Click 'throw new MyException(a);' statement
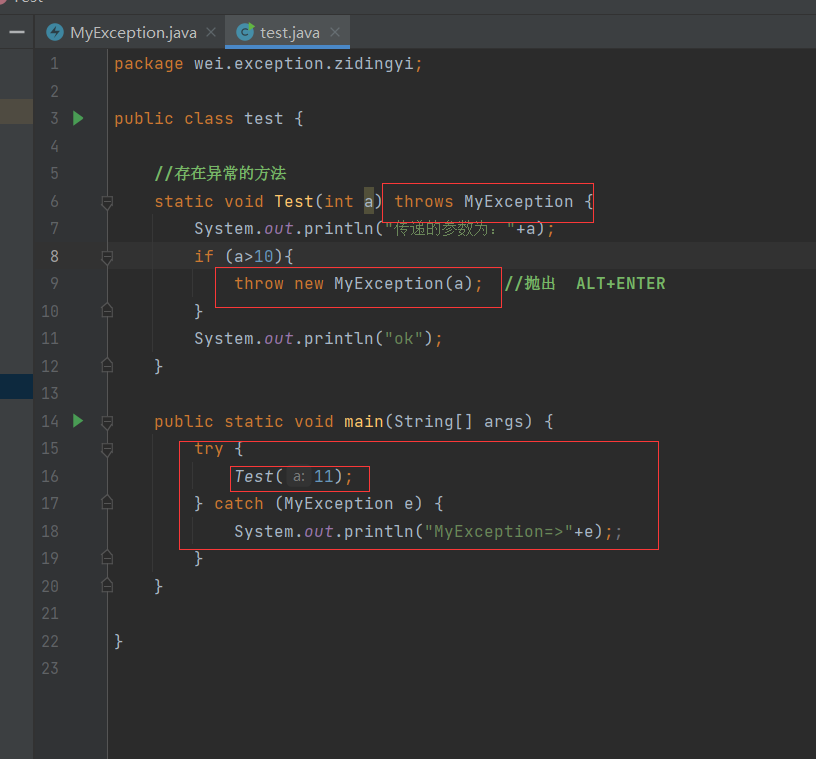 tap(359, 284)
